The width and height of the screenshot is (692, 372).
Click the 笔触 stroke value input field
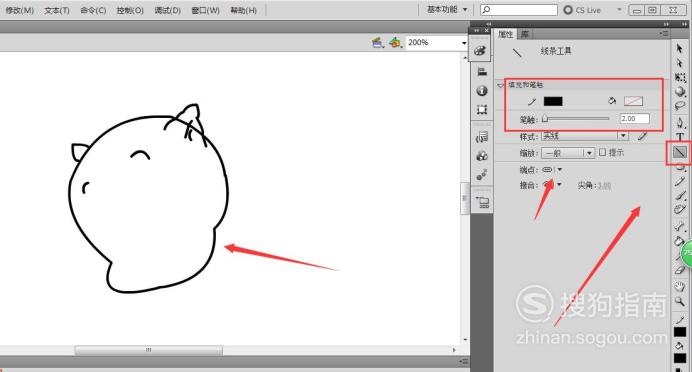tap(635, 119)
